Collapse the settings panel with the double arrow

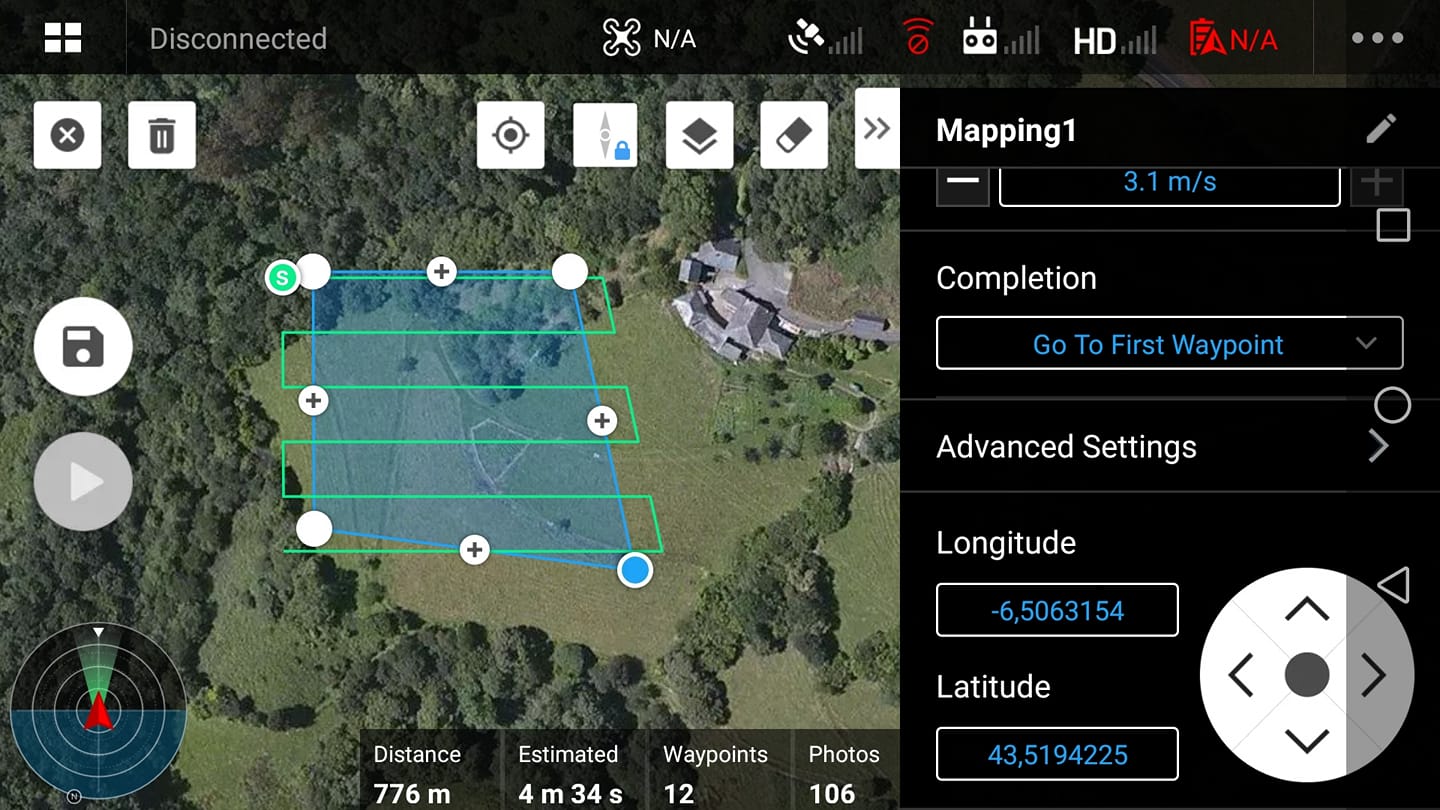877,129
